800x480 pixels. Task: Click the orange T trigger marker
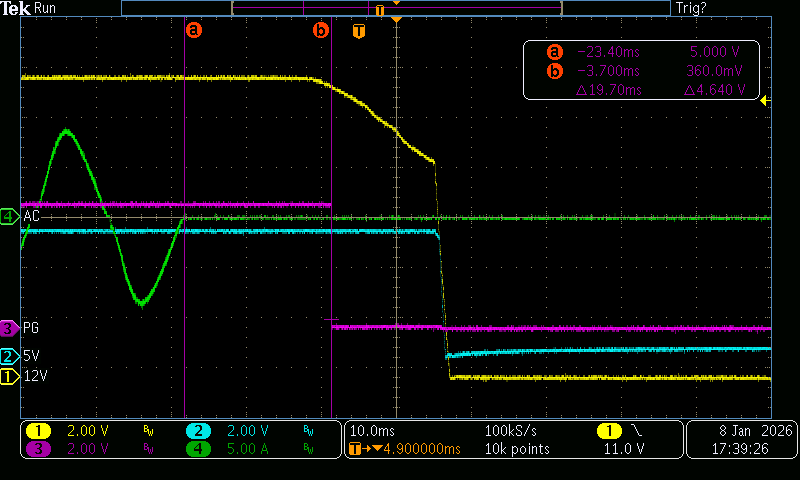coord(359,31)
